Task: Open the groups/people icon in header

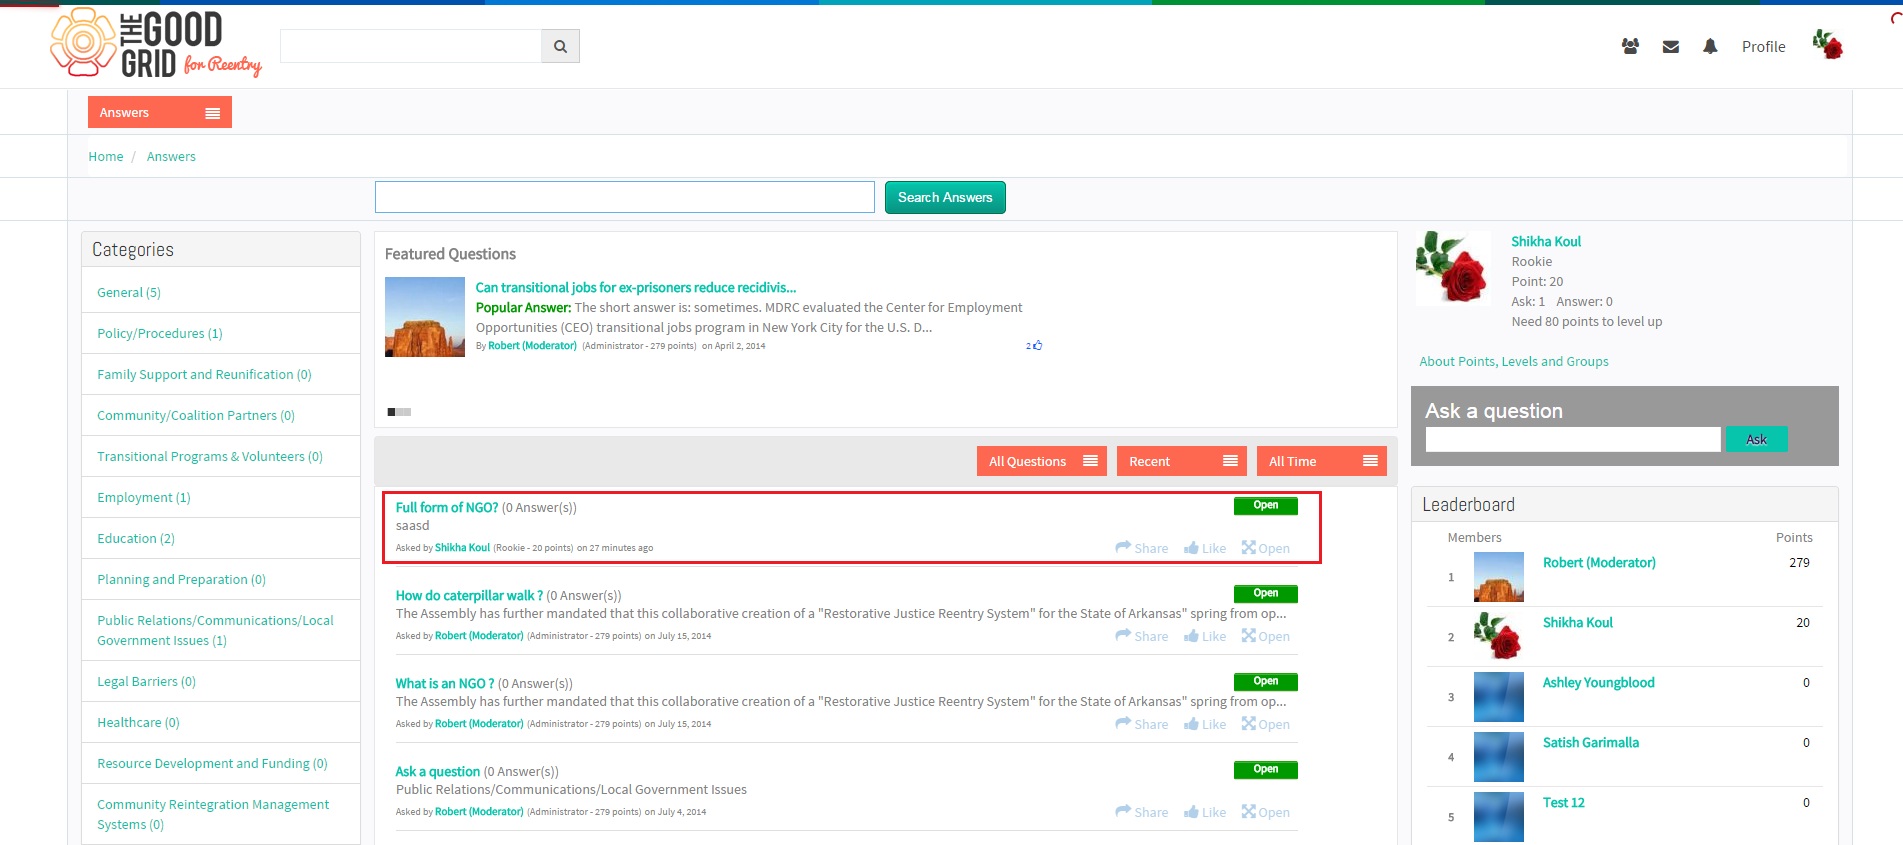Action: (x=1630, y=46)
